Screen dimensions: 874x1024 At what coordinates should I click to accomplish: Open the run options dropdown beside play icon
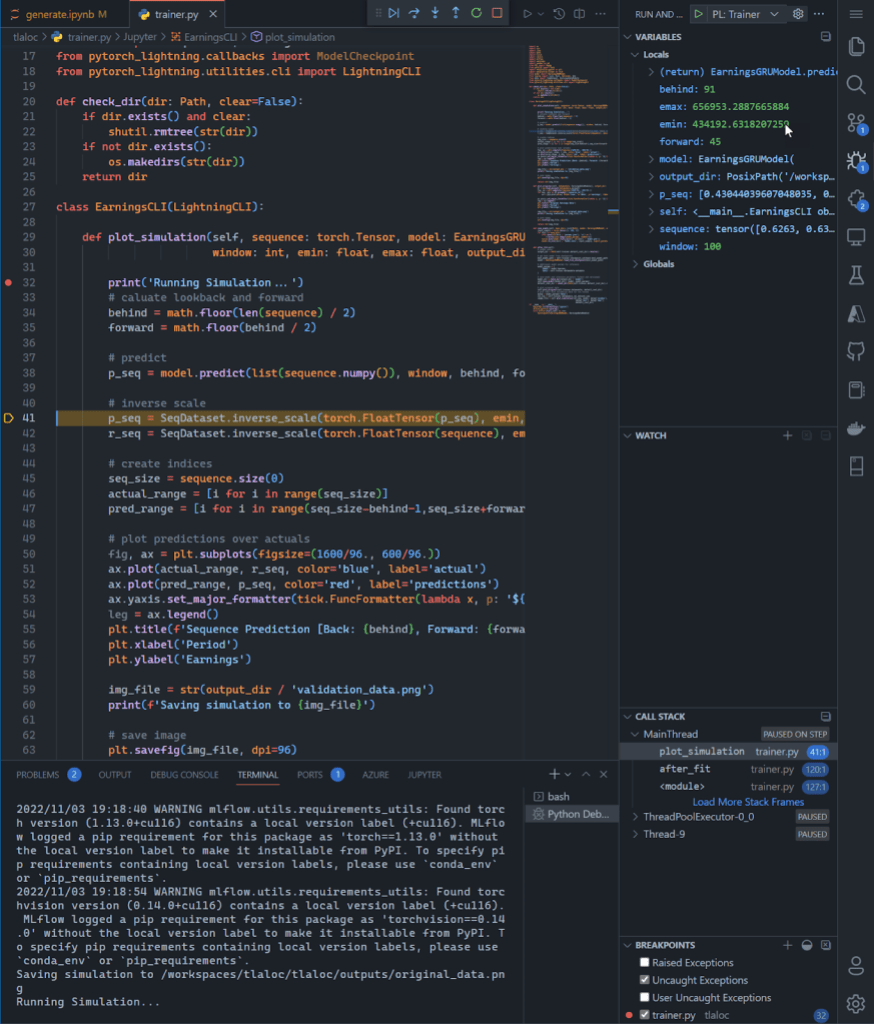click(x=541, y=14)
